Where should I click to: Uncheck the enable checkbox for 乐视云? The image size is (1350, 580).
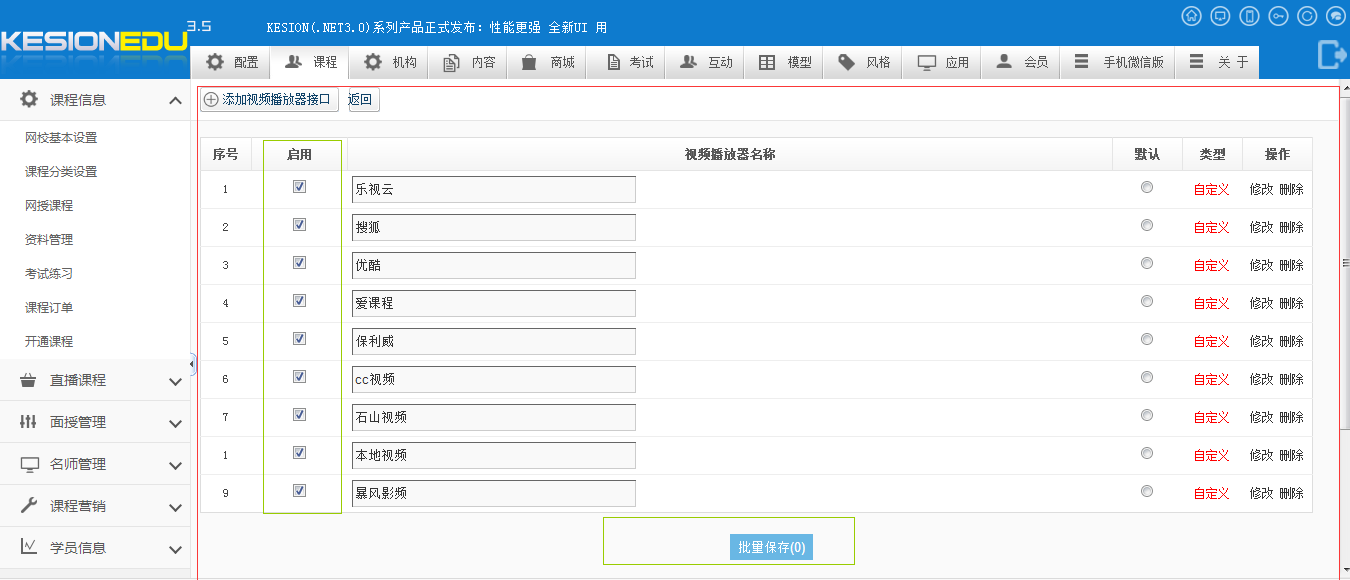coord(299,187)
